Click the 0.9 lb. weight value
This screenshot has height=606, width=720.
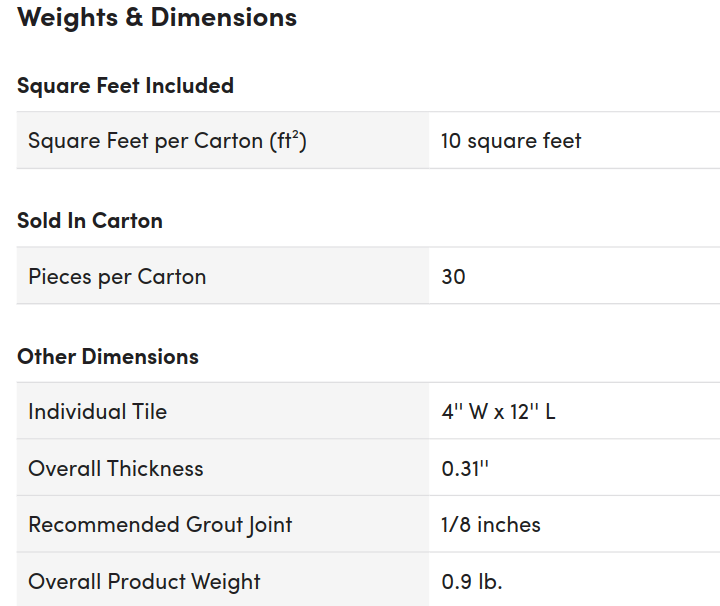coord(471,582)
